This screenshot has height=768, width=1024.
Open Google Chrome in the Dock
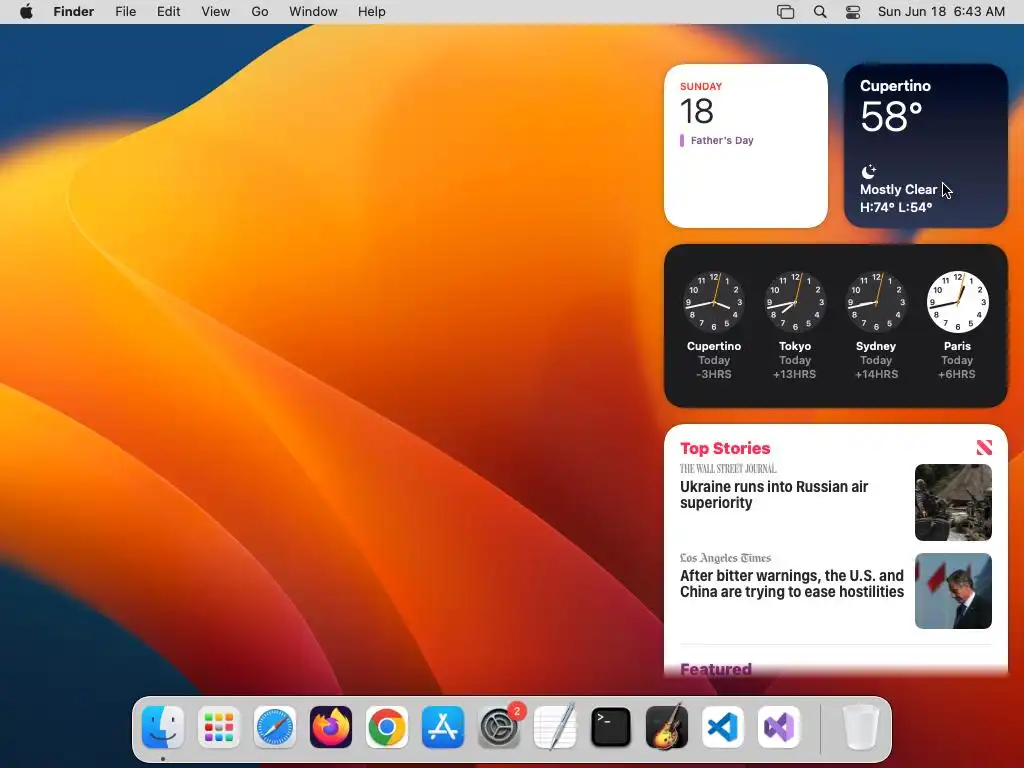pyautogui.click(x=387, y=727)
